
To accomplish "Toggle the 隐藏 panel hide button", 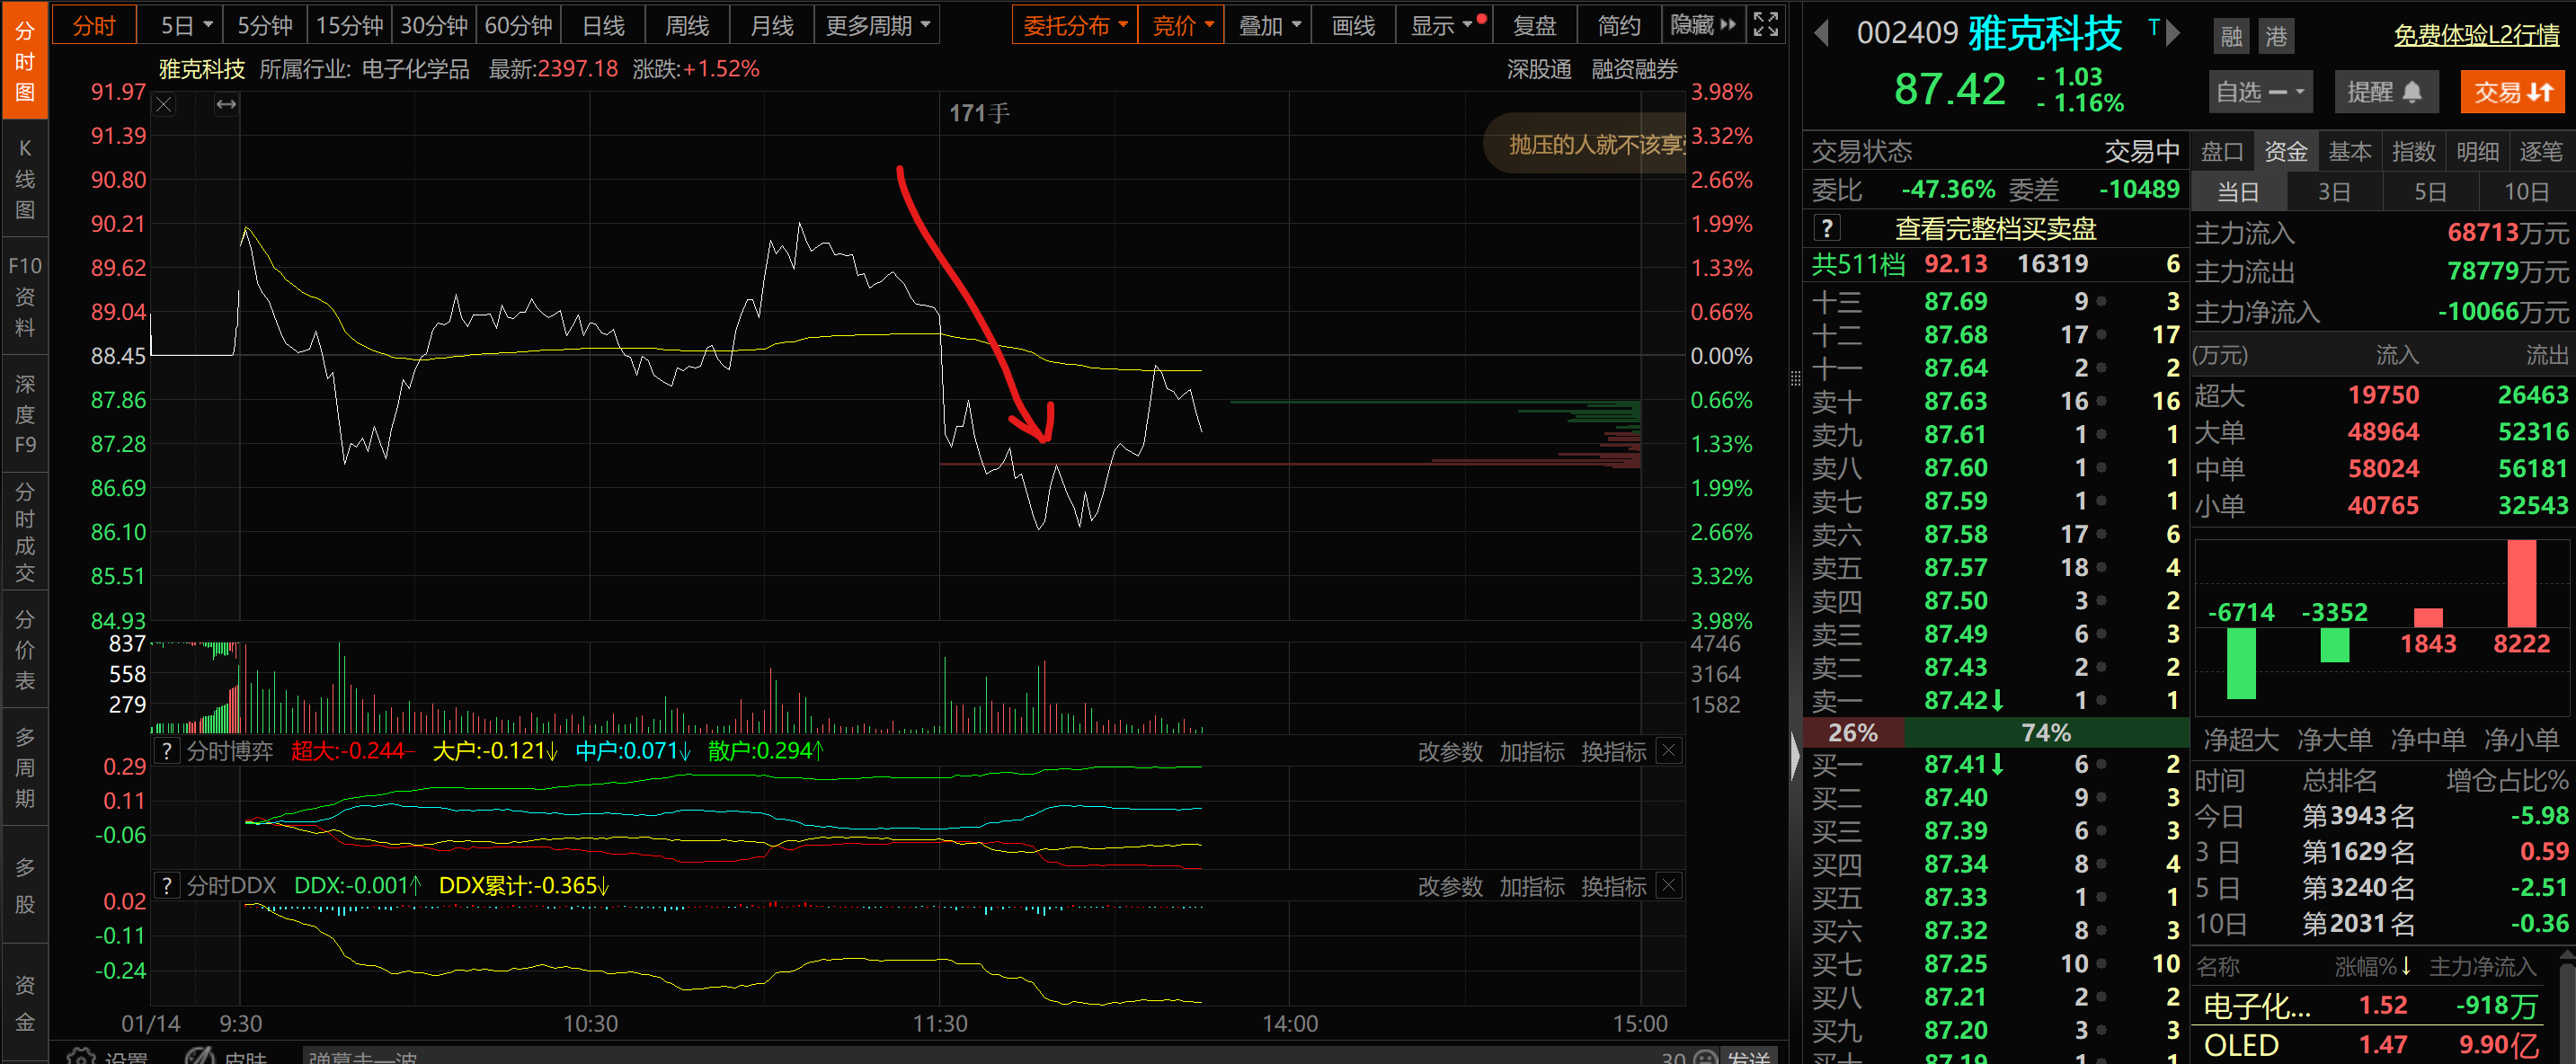I will coord(1702,25).
